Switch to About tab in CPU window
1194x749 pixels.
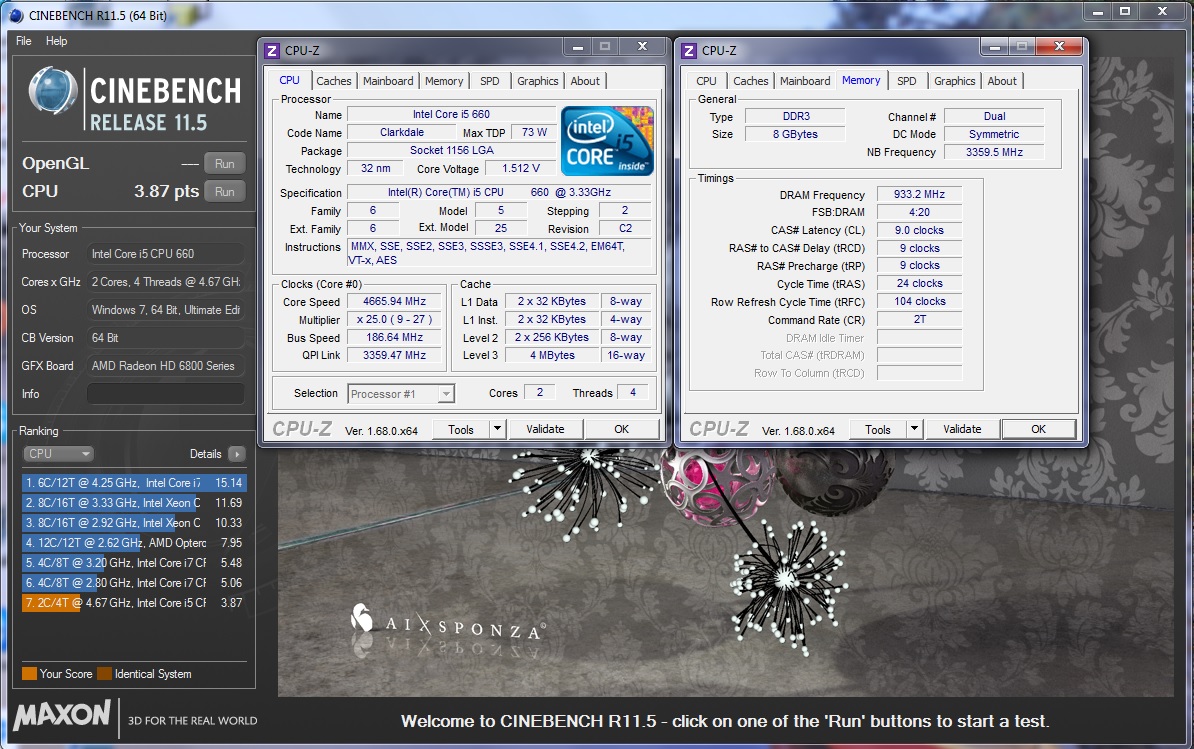[585, 81]
